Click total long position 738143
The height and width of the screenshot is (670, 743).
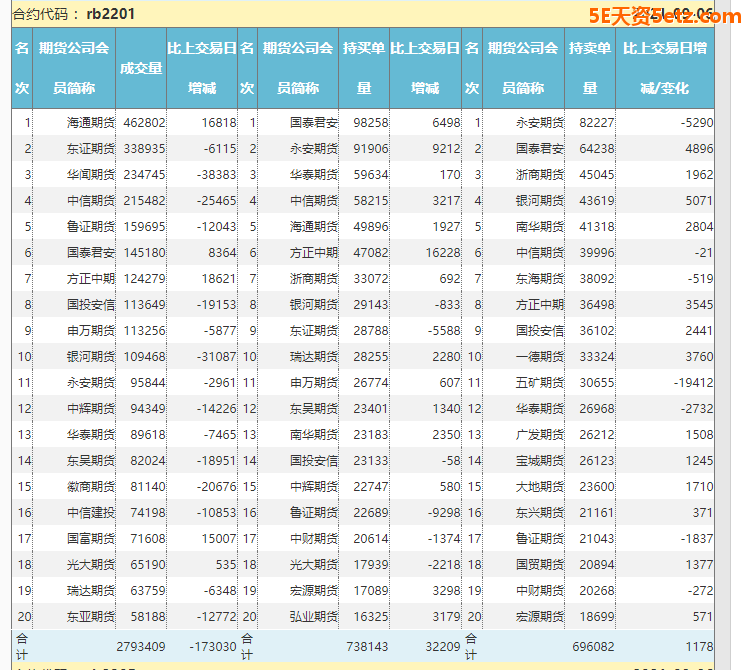click(367, 647)
